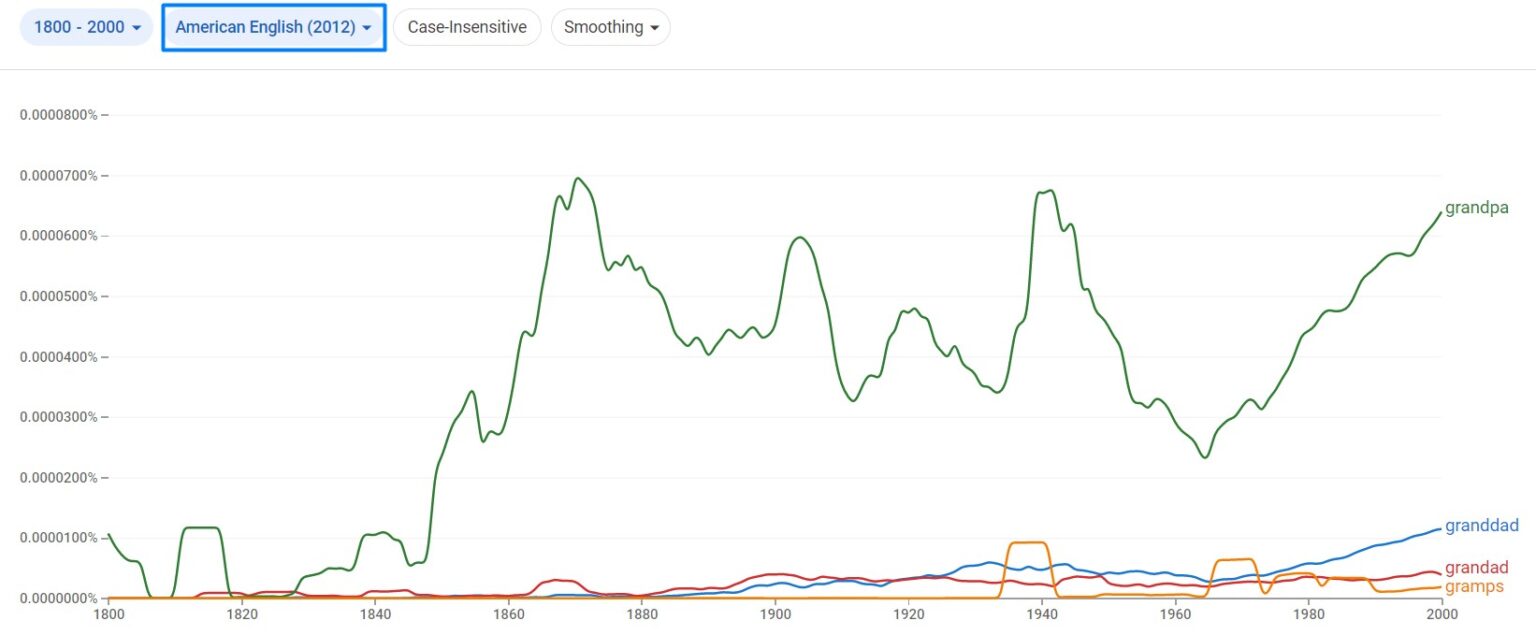
Task: Click the 2000 x-axis year label
Action: tap(1441, 613)
